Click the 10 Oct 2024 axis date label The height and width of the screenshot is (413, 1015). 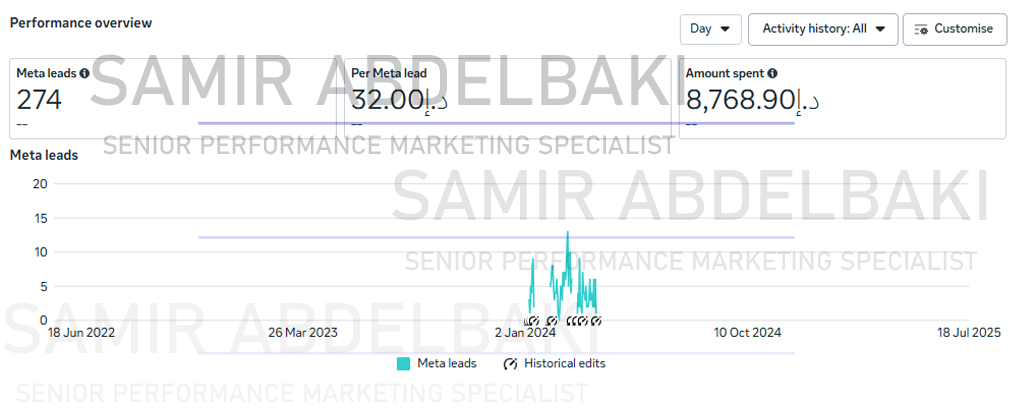(x=748, y=333)
